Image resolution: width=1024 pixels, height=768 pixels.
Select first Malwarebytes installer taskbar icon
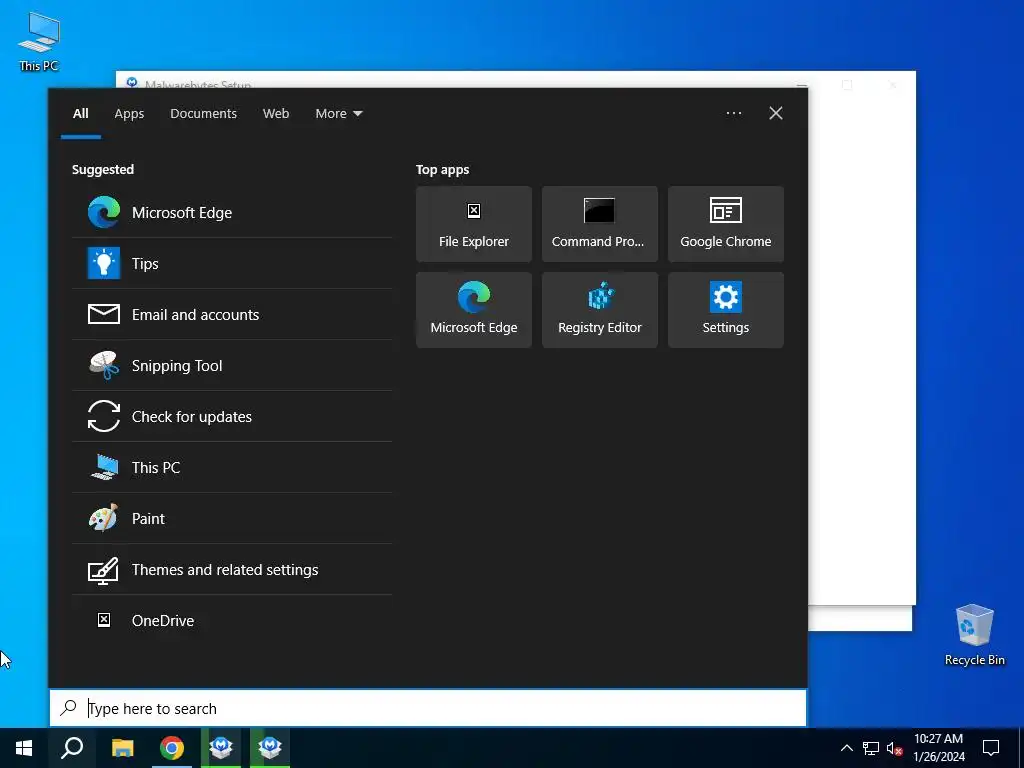pos(221,748)
